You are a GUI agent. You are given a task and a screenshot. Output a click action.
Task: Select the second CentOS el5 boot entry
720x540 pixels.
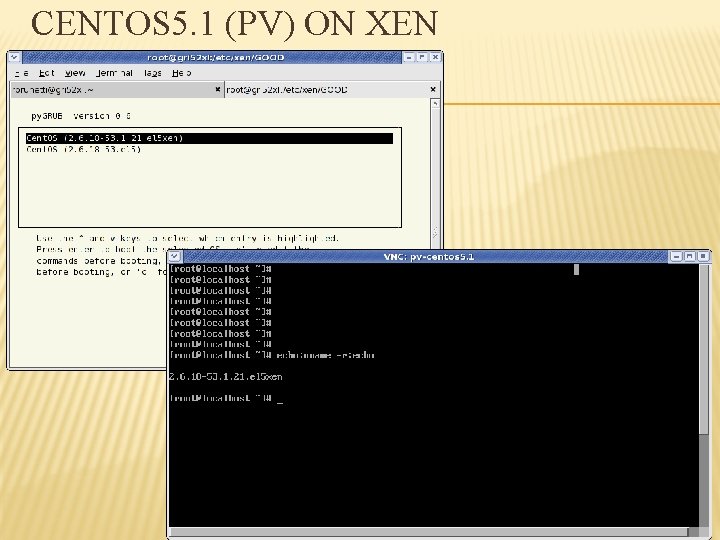(84, 149)
